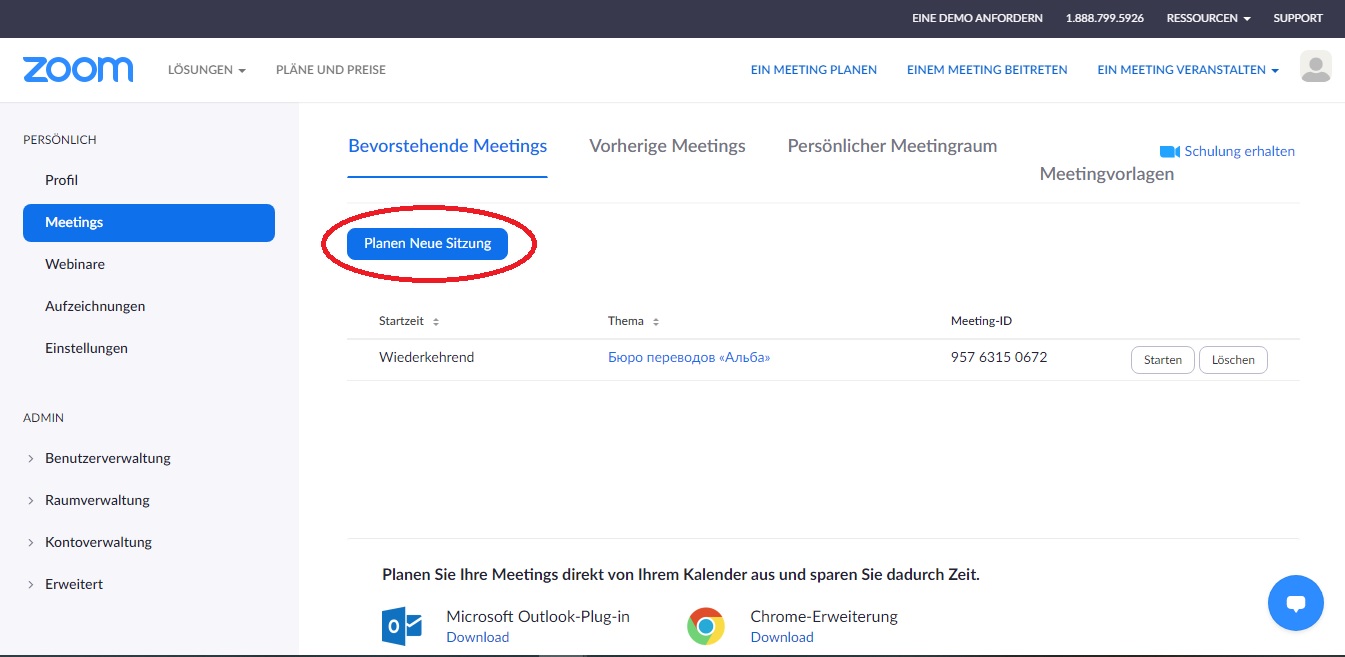The width and height of the screenshot is (1345, 657).
Task: Switch to Vorherige Meetings tab
Action: pyautogui.click(x=667, y=146)
